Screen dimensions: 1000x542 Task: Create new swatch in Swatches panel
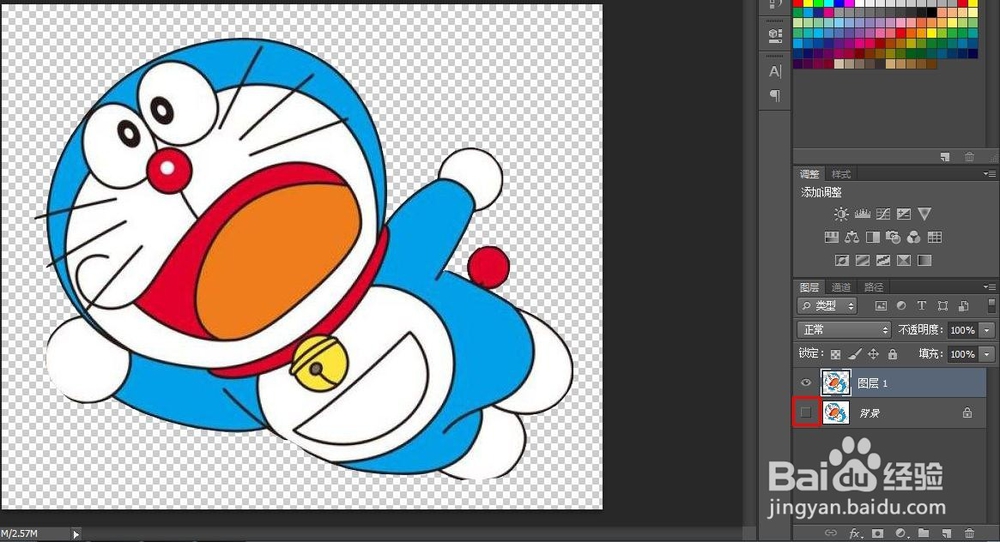(945, 157)
